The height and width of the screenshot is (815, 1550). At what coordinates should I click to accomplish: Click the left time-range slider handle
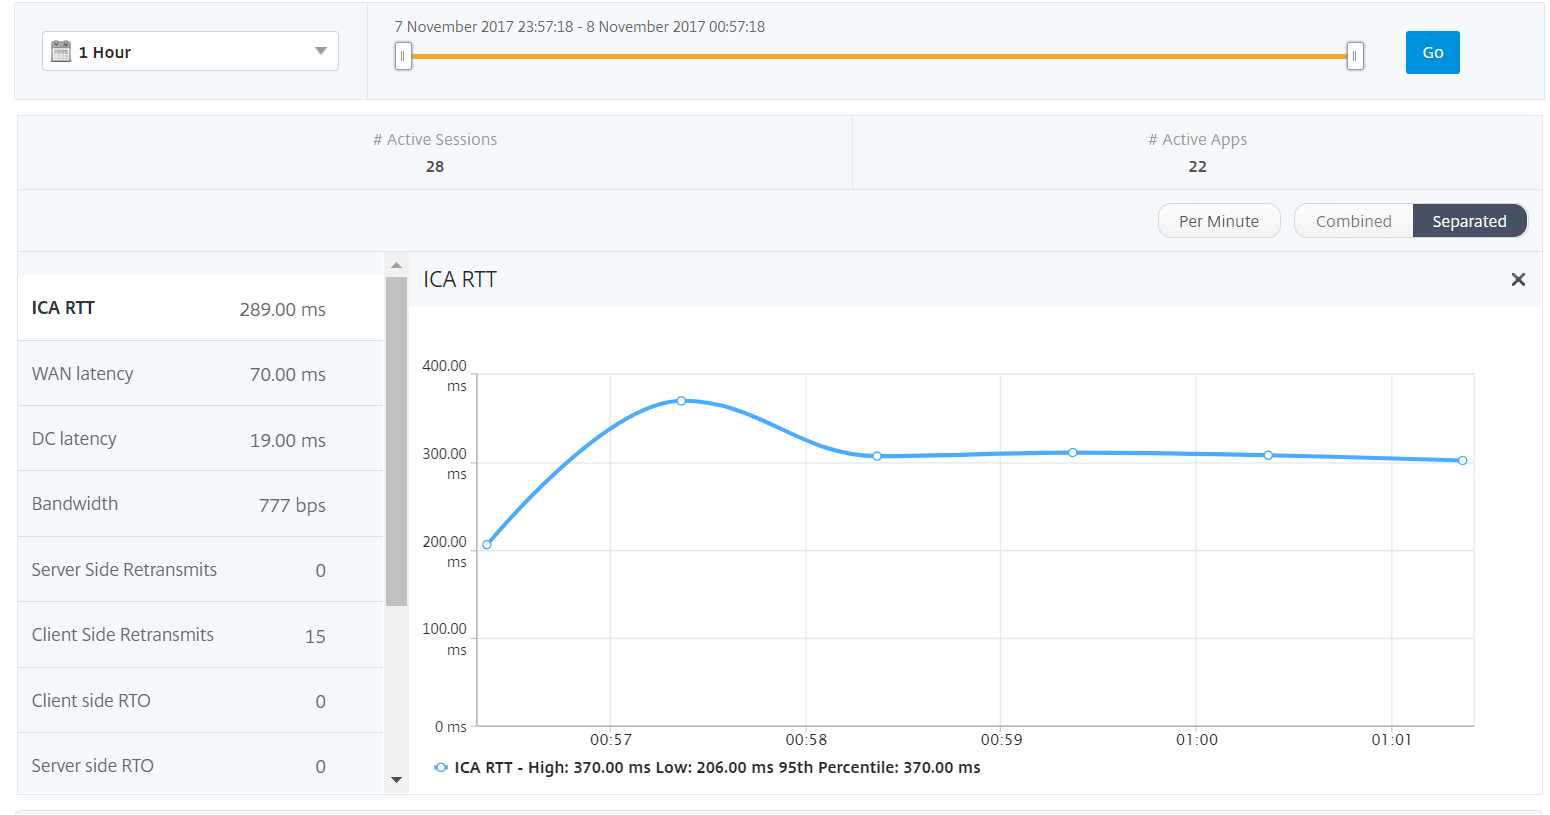(403, 56)
